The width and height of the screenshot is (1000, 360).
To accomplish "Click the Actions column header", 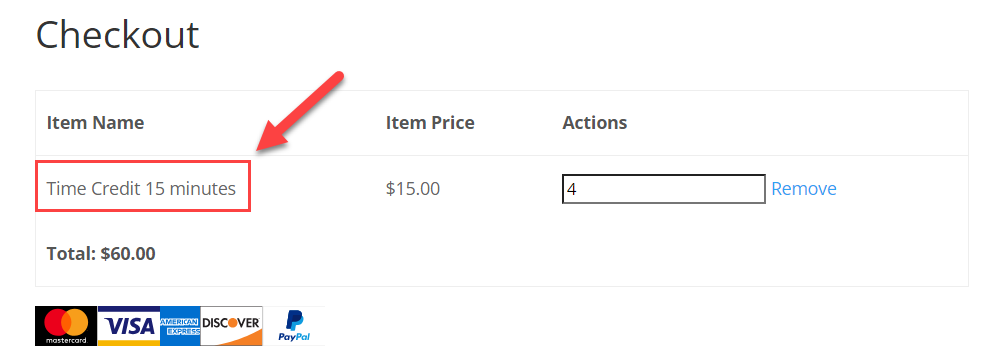I will tap(594, 123).
